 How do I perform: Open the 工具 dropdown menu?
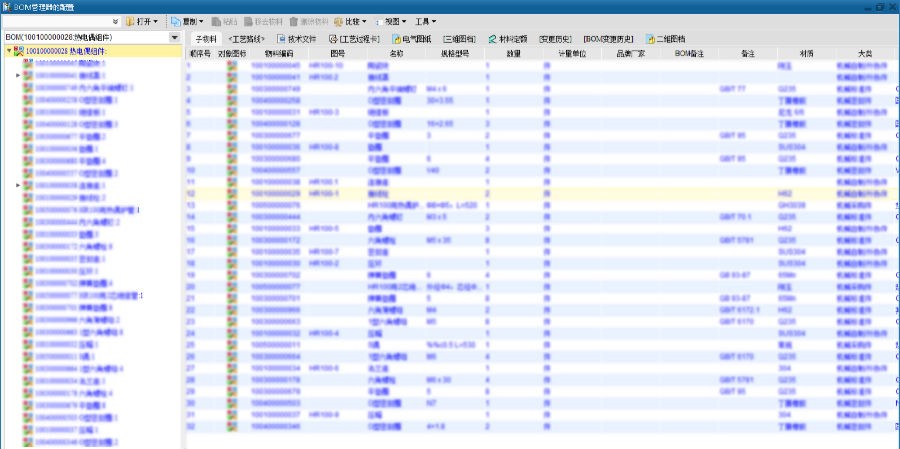pyautogui.click(x=427, y=21)
